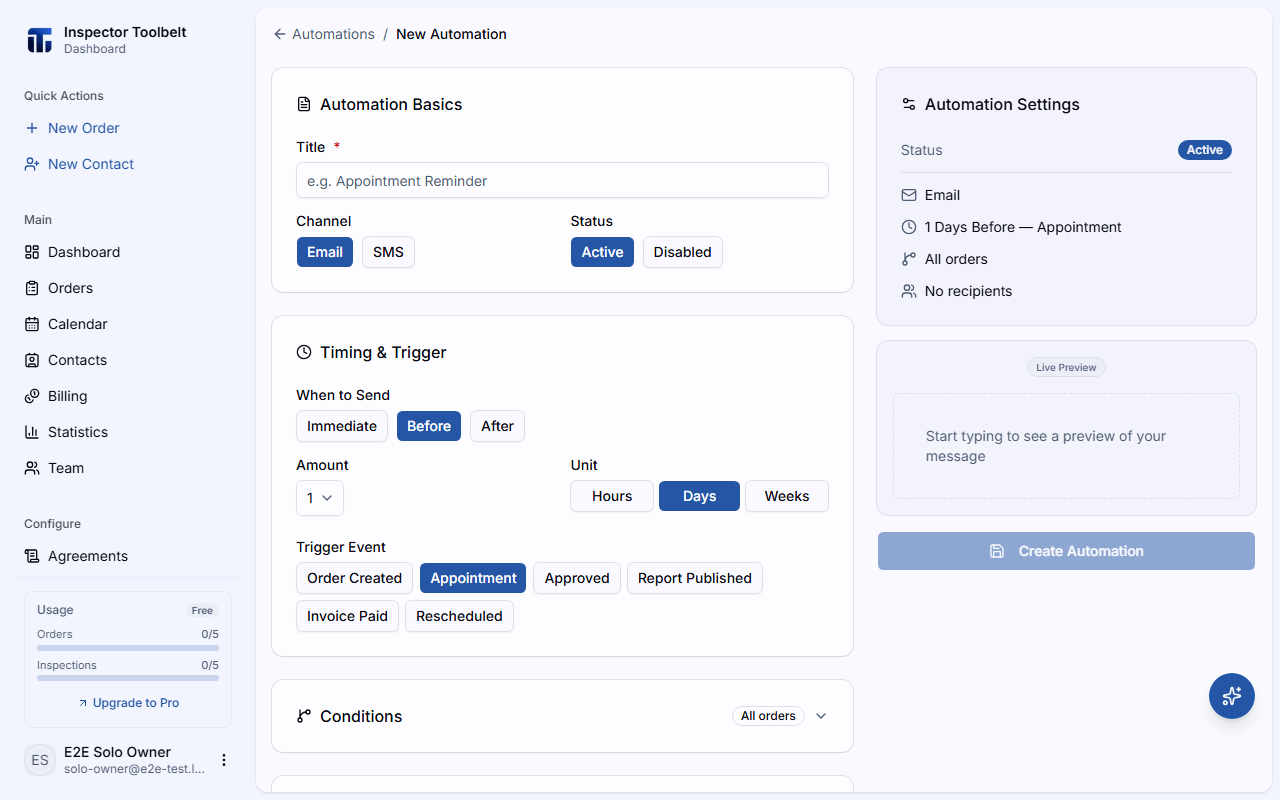Image resolution: width=1280 pixels, height=800 pixels.
Task: Select Hours as the unit
Action: click(612, 496)
